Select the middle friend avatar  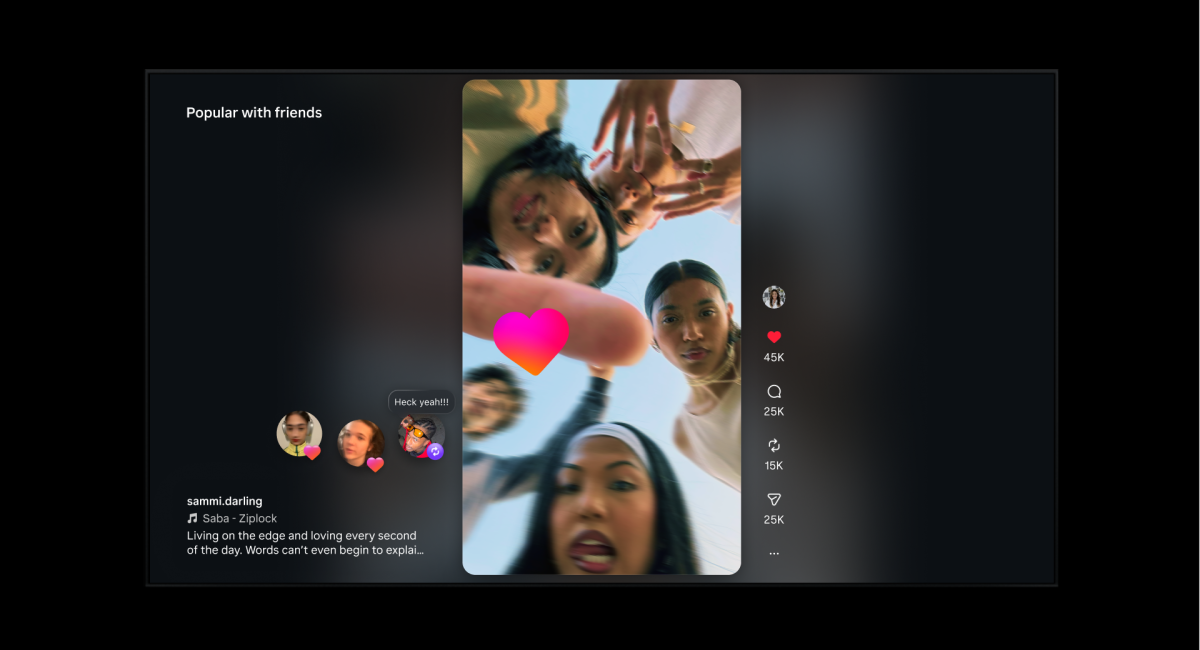pyautogui.click(x=359, y=441)
